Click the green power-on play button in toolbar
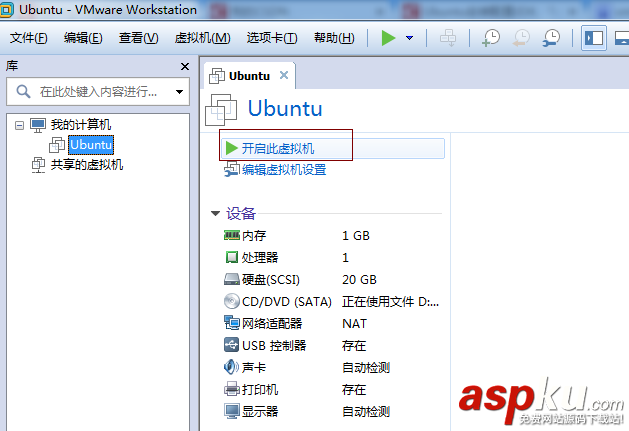This screenshot has width=629, height=431. point(388,38)
